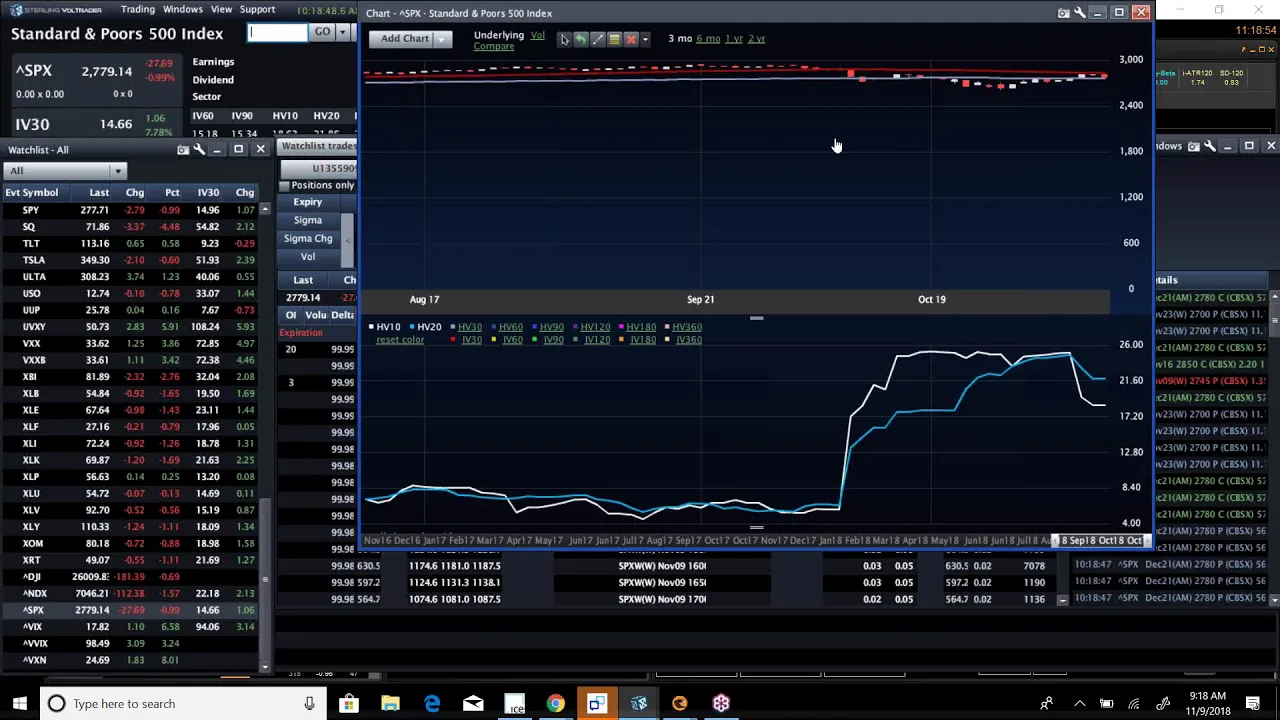Sort watchlist by IV30 column header
1280x720 pixels.
click(x=208, y=192)
